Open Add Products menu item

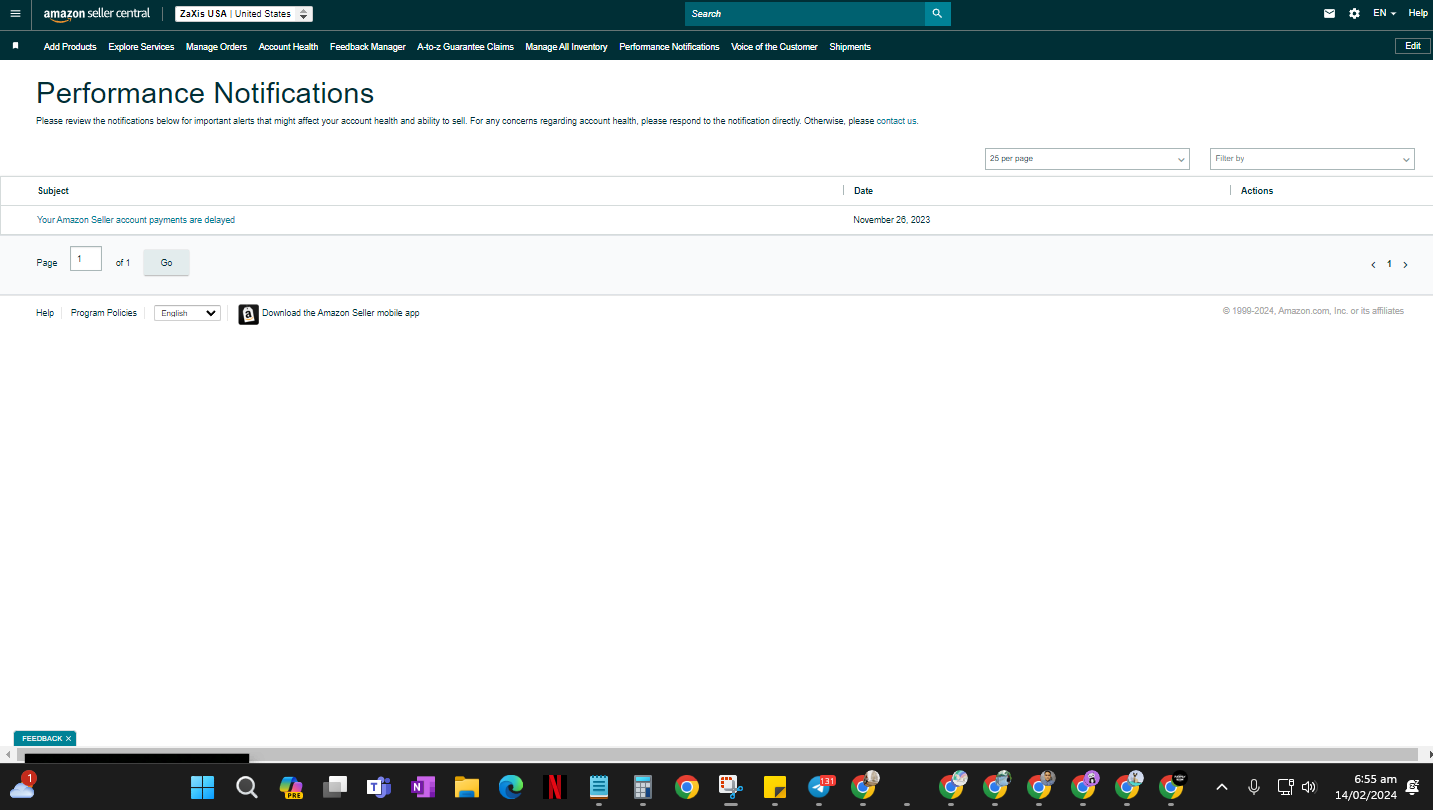point(70,47)
